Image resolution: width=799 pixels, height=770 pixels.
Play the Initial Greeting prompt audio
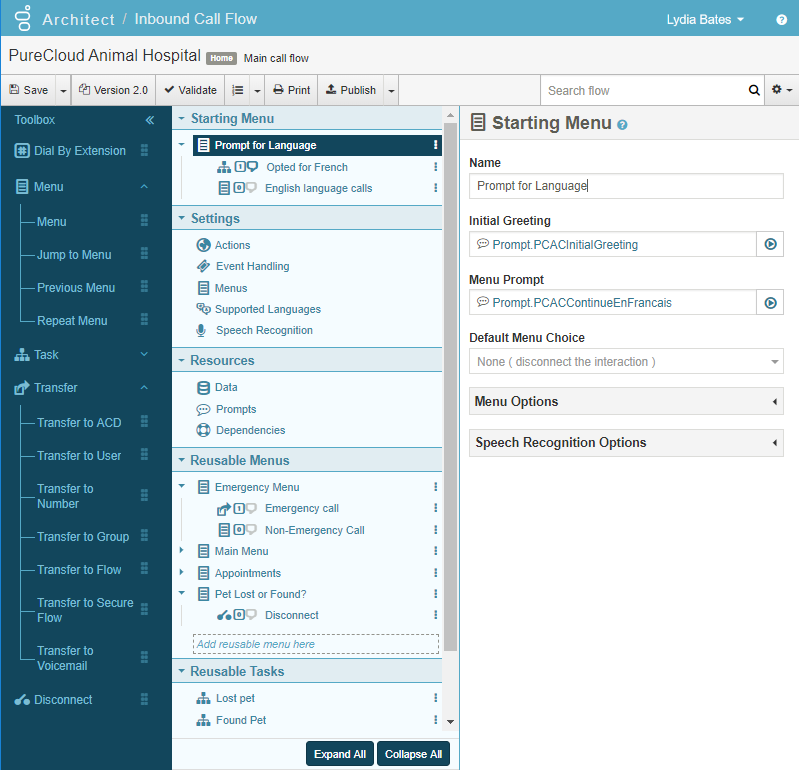coord(770,244)
